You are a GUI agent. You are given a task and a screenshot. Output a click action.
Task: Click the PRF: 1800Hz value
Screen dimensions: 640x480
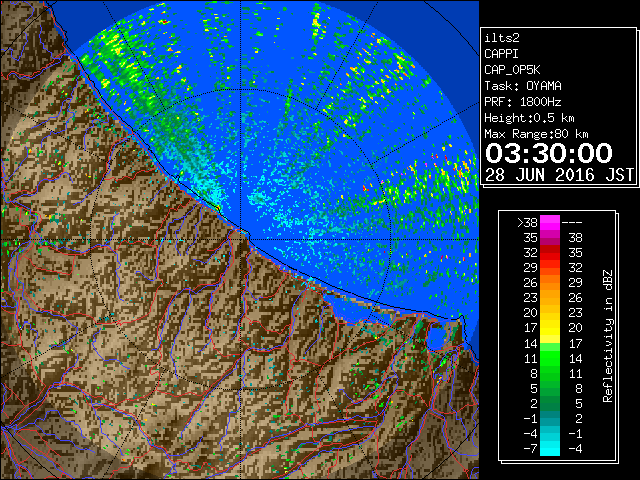(522, 102)
